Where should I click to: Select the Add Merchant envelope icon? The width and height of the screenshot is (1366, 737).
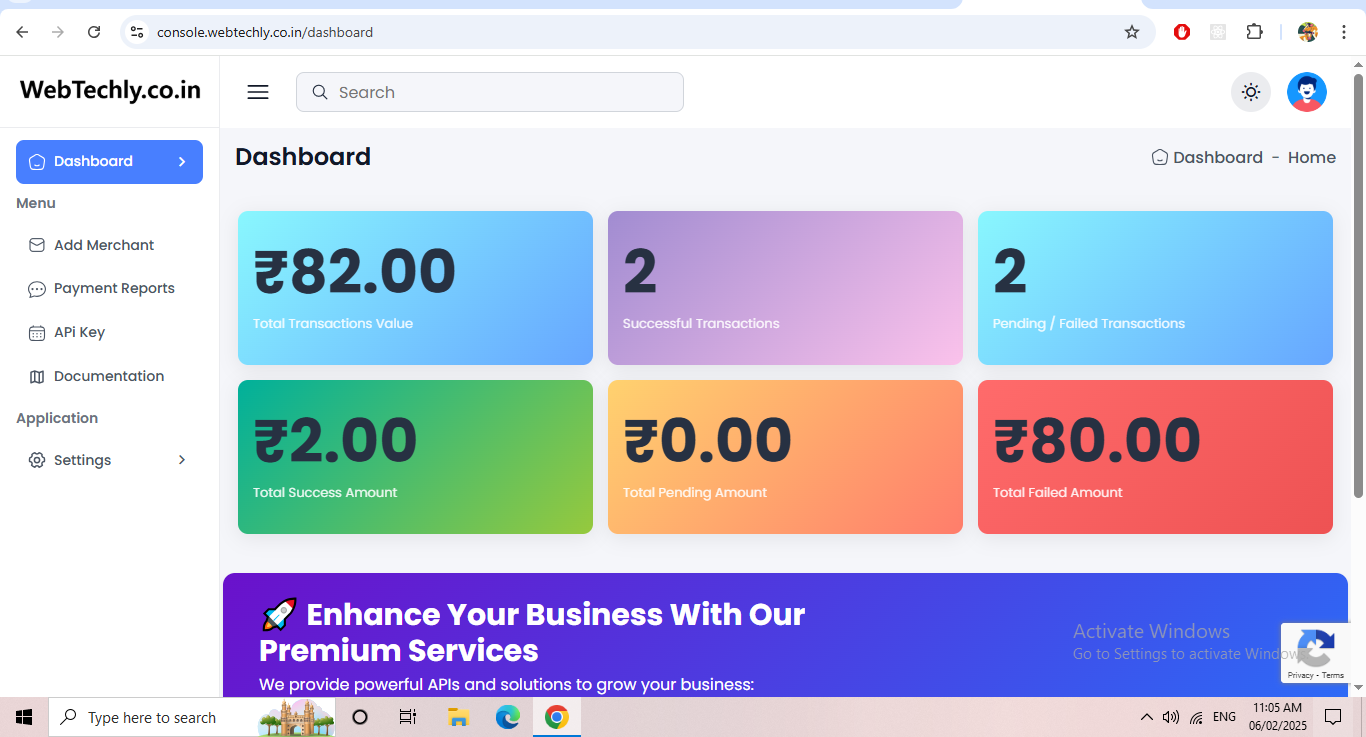[x=36, y=245]
